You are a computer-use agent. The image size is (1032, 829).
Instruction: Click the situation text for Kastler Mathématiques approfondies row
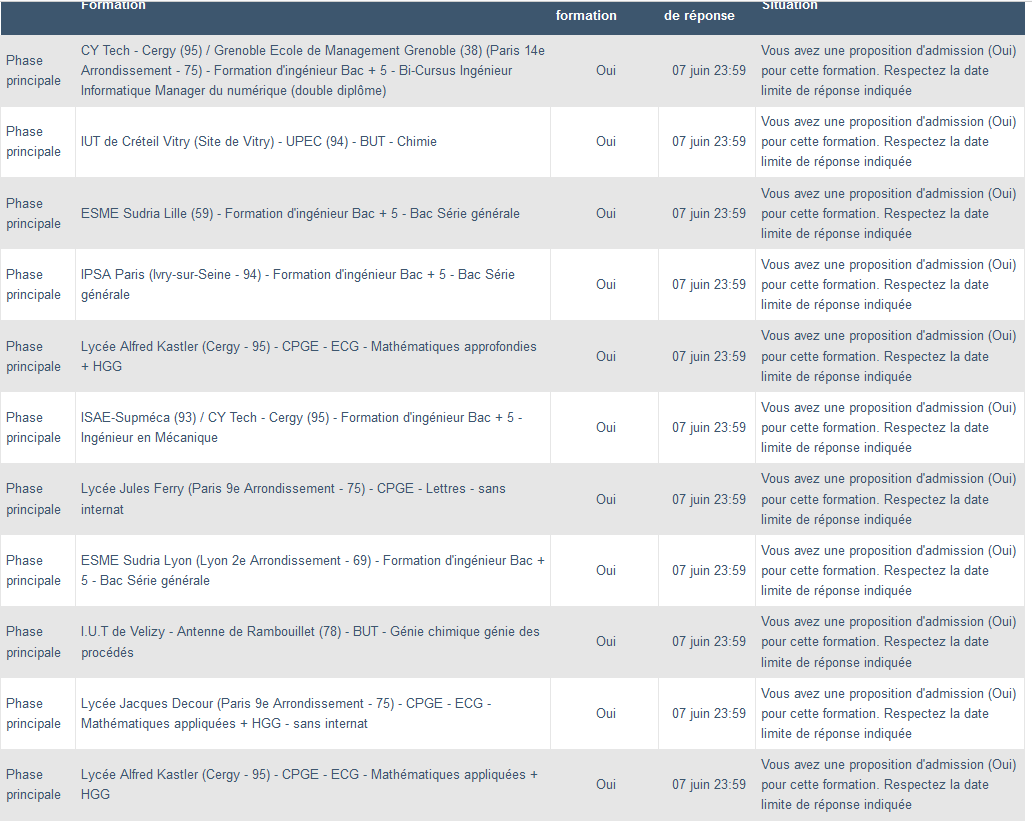tap(889, 356)
